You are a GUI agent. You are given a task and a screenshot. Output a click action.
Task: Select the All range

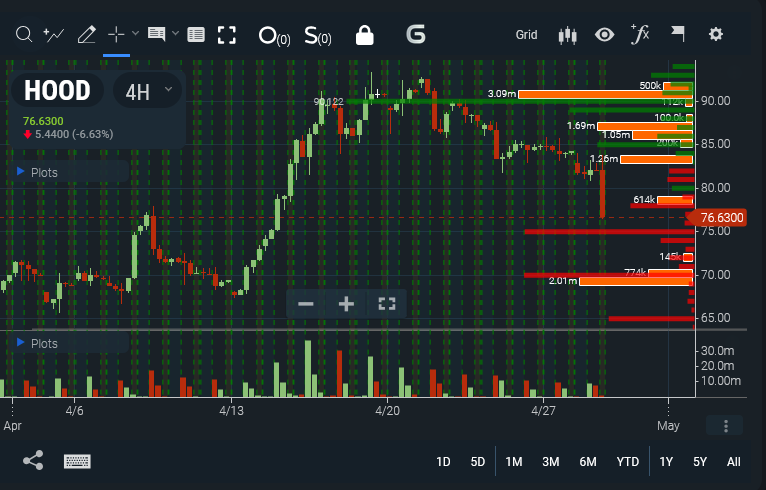tap(733, 462)
